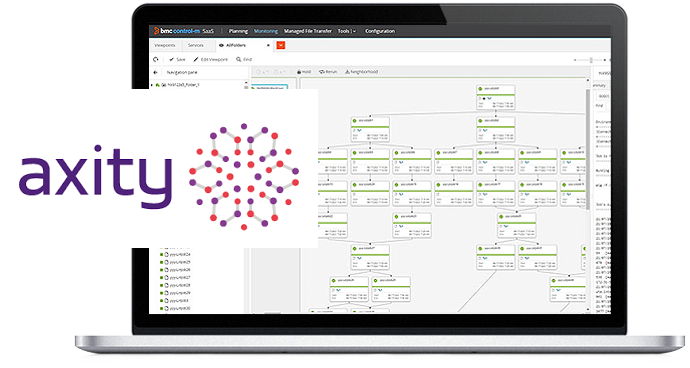
Task: Hold the selected job
Action: tap(304, 72)
